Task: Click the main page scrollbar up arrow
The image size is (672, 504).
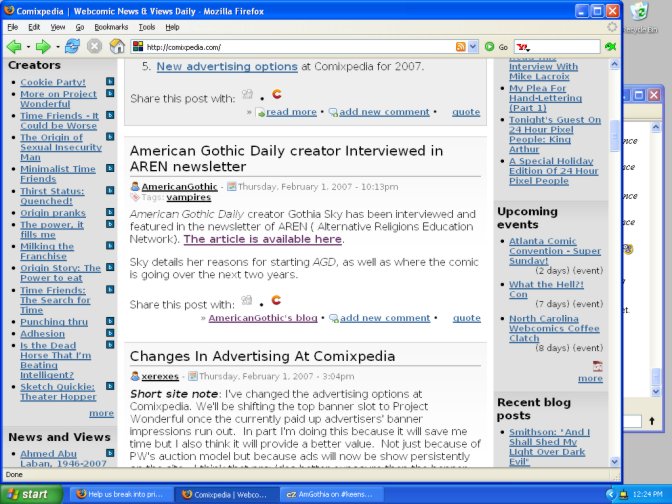Action: pyautogui.click(x=614, y=64)
